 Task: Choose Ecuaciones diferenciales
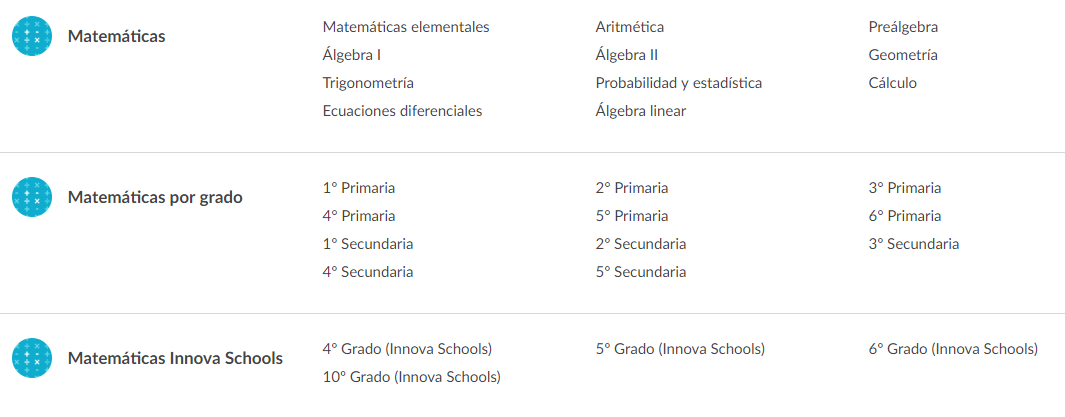coord(402,111)
